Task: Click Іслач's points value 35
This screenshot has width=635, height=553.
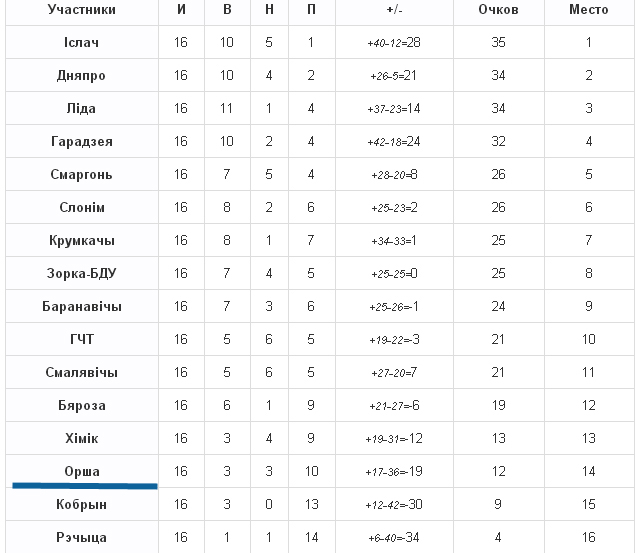Action: coord(499,43)
